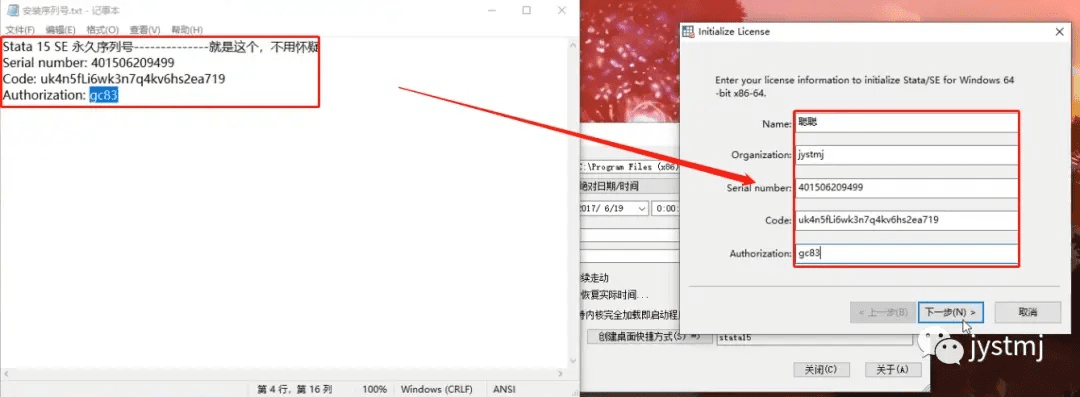This screenshot has width=1080, height=397.
Task: Click the 绝对日期/时间 label
Action: click(610, 186)
